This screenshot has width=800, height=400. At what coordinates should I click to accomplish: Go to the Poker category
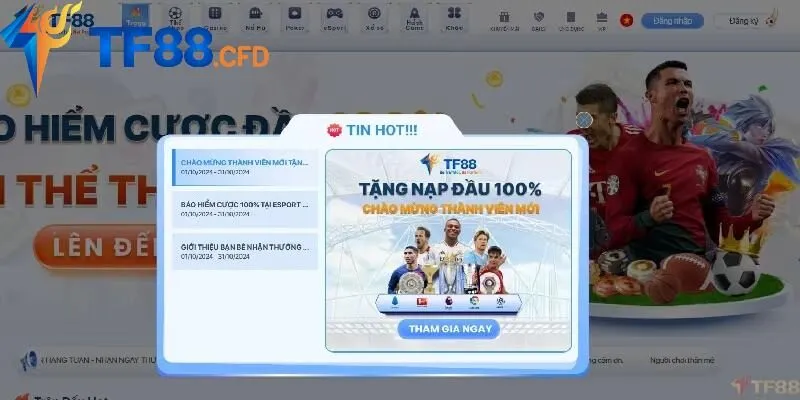295,18
